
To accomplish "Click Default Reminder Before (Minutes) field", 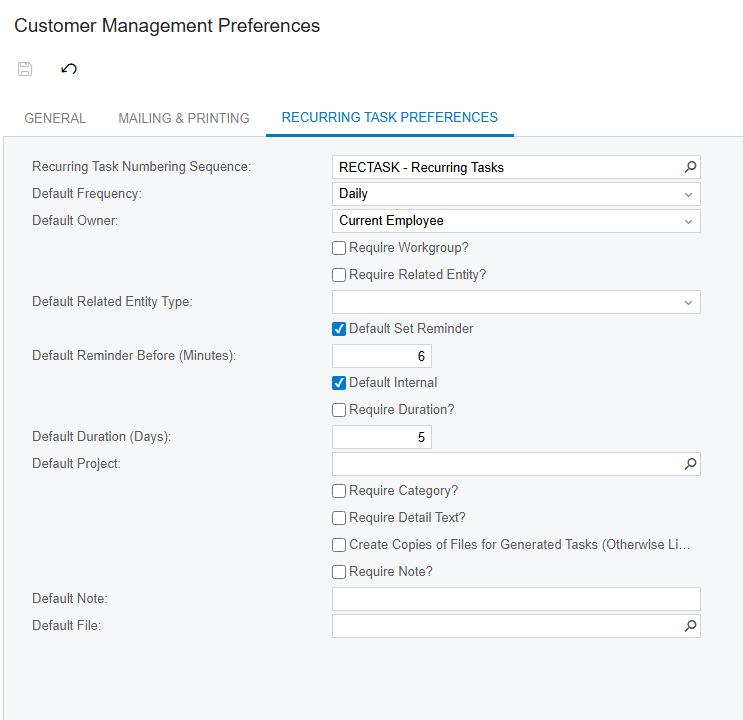I will [382, 356].
